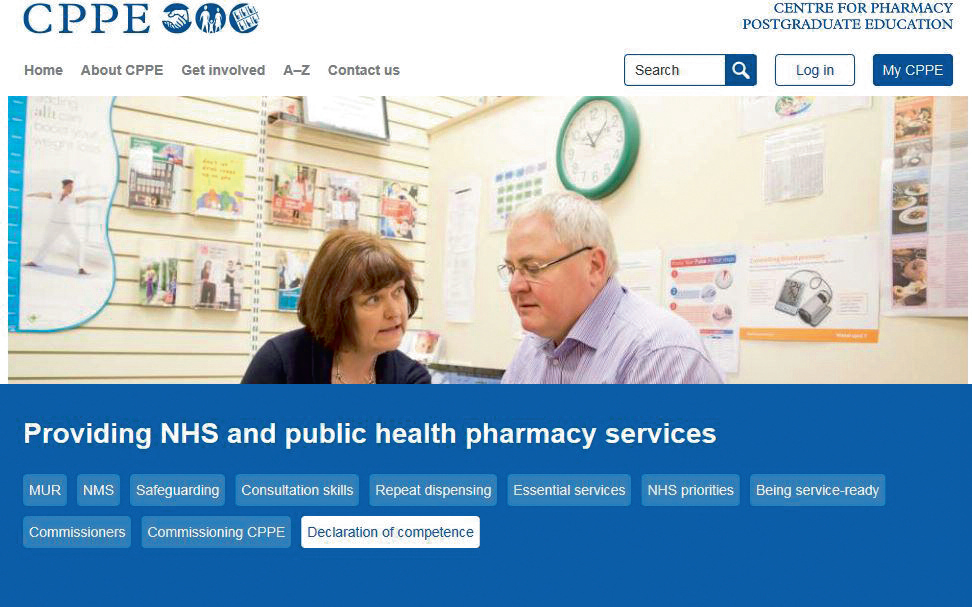Image resolution: width=972 pixels, height=607 pixels.
Task: Click the pharmacy consultation banner photo
Action: point(487,240)
